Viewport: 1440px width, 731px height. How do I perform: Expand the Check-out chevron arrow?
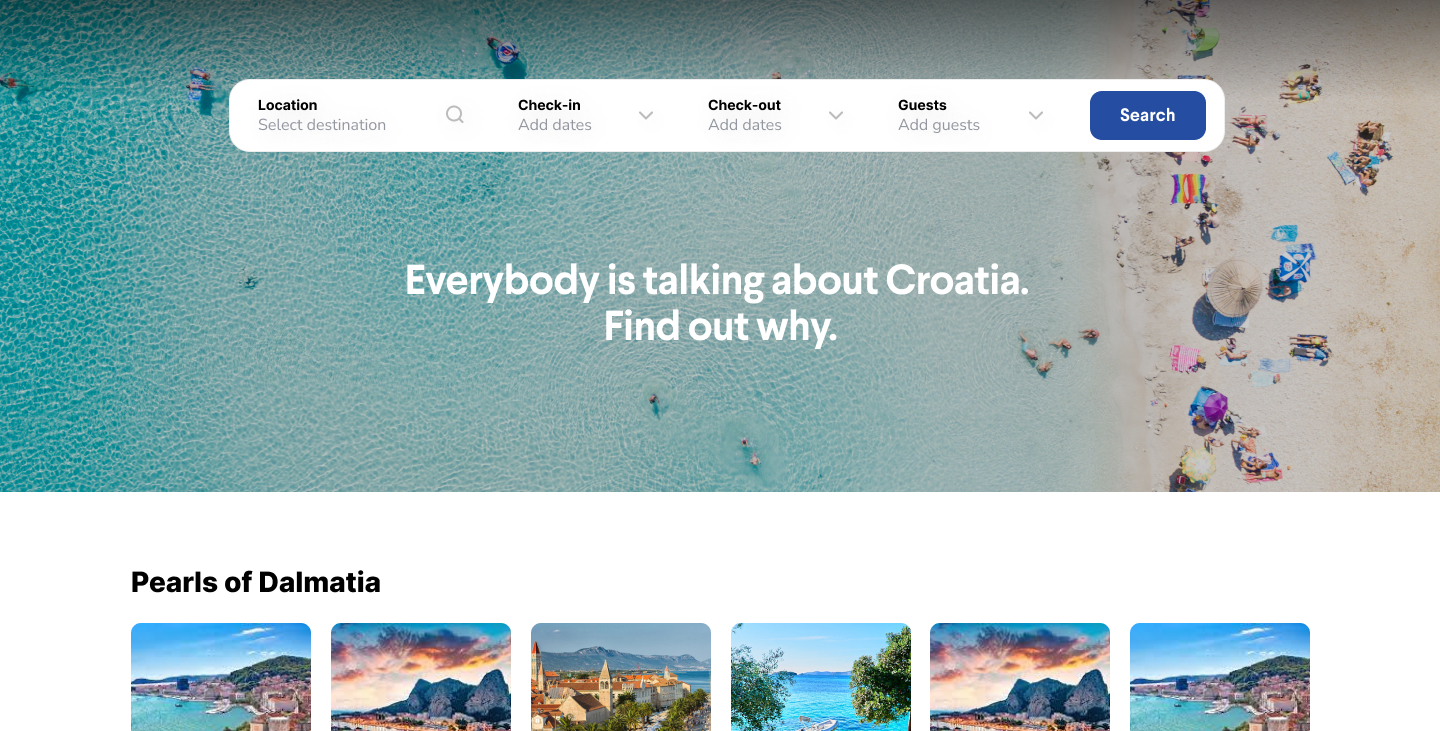pos(836,115)
